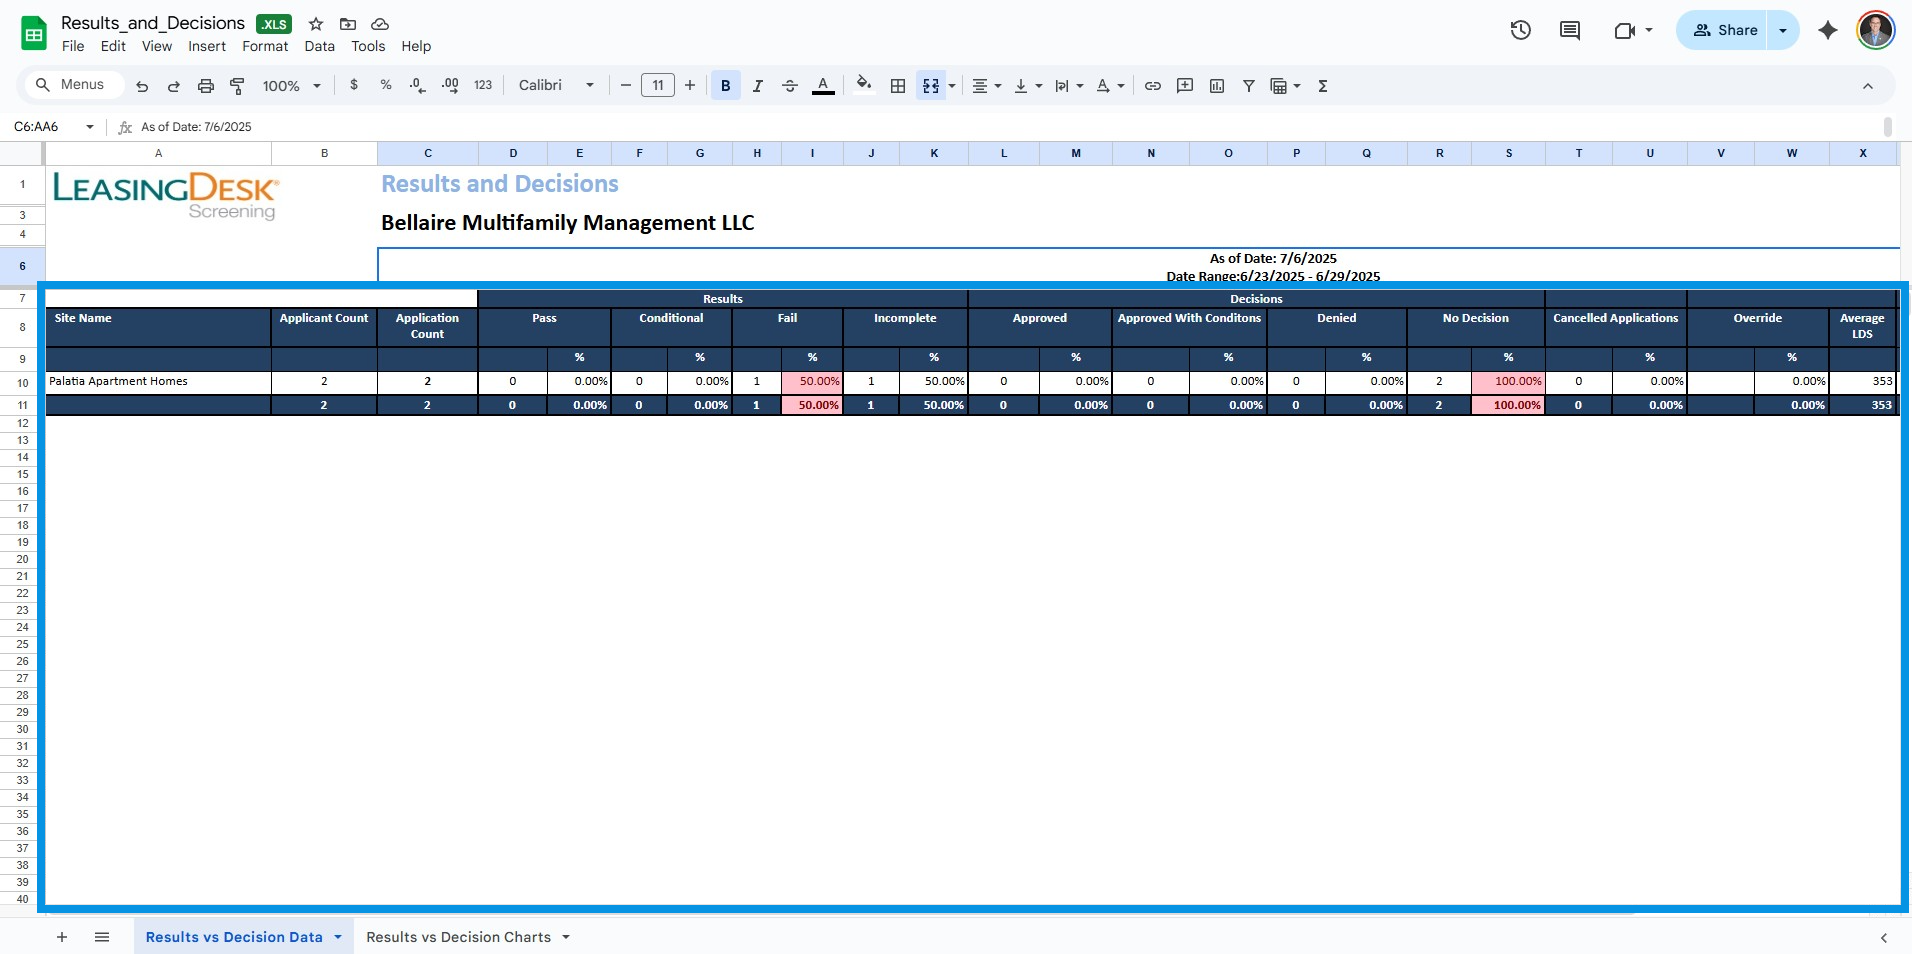Open the Format menu
Screen dimensions: 1912x954
(x=264, y=46)
